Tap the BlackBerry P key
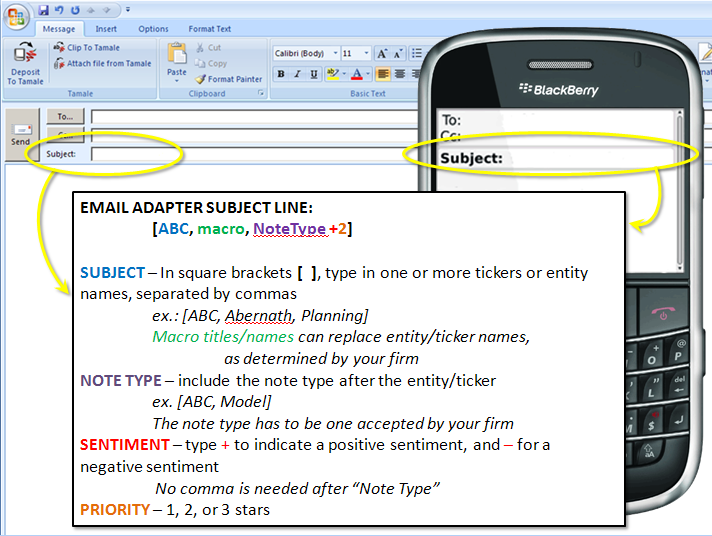Viewport: 712px width, 536px height. (679, 351)
